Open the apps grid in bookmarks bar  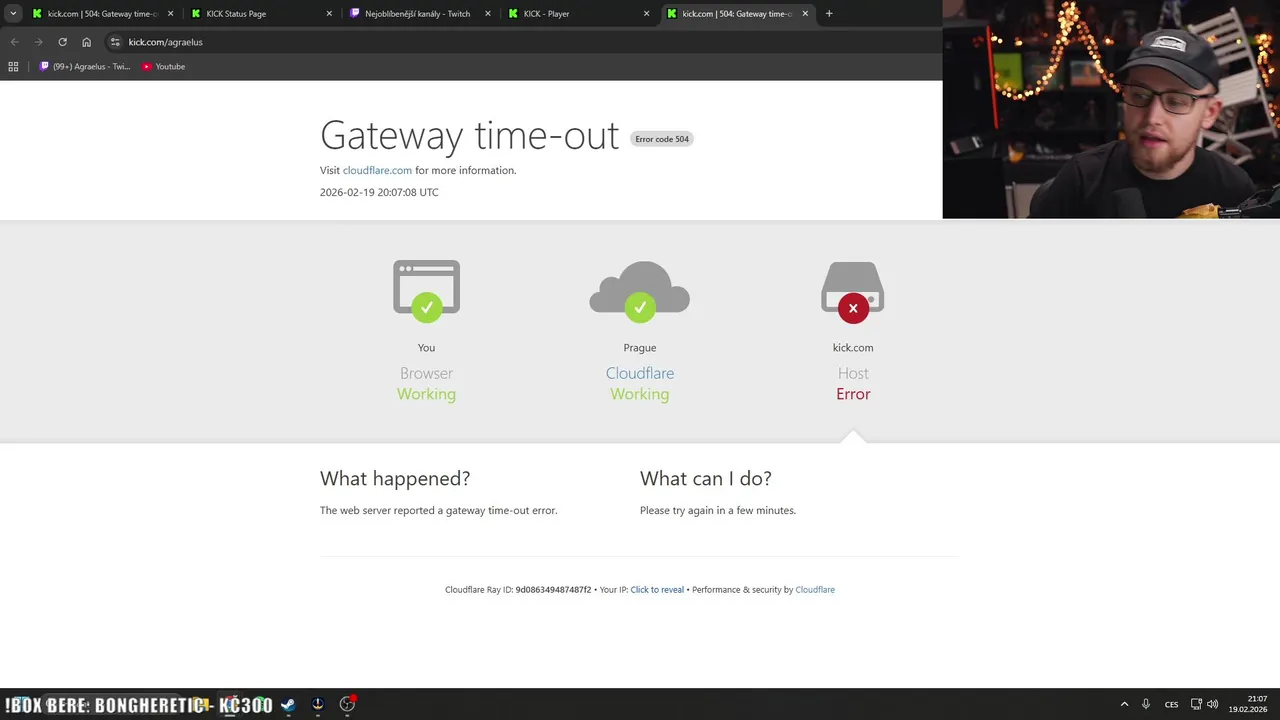point(13,66)
